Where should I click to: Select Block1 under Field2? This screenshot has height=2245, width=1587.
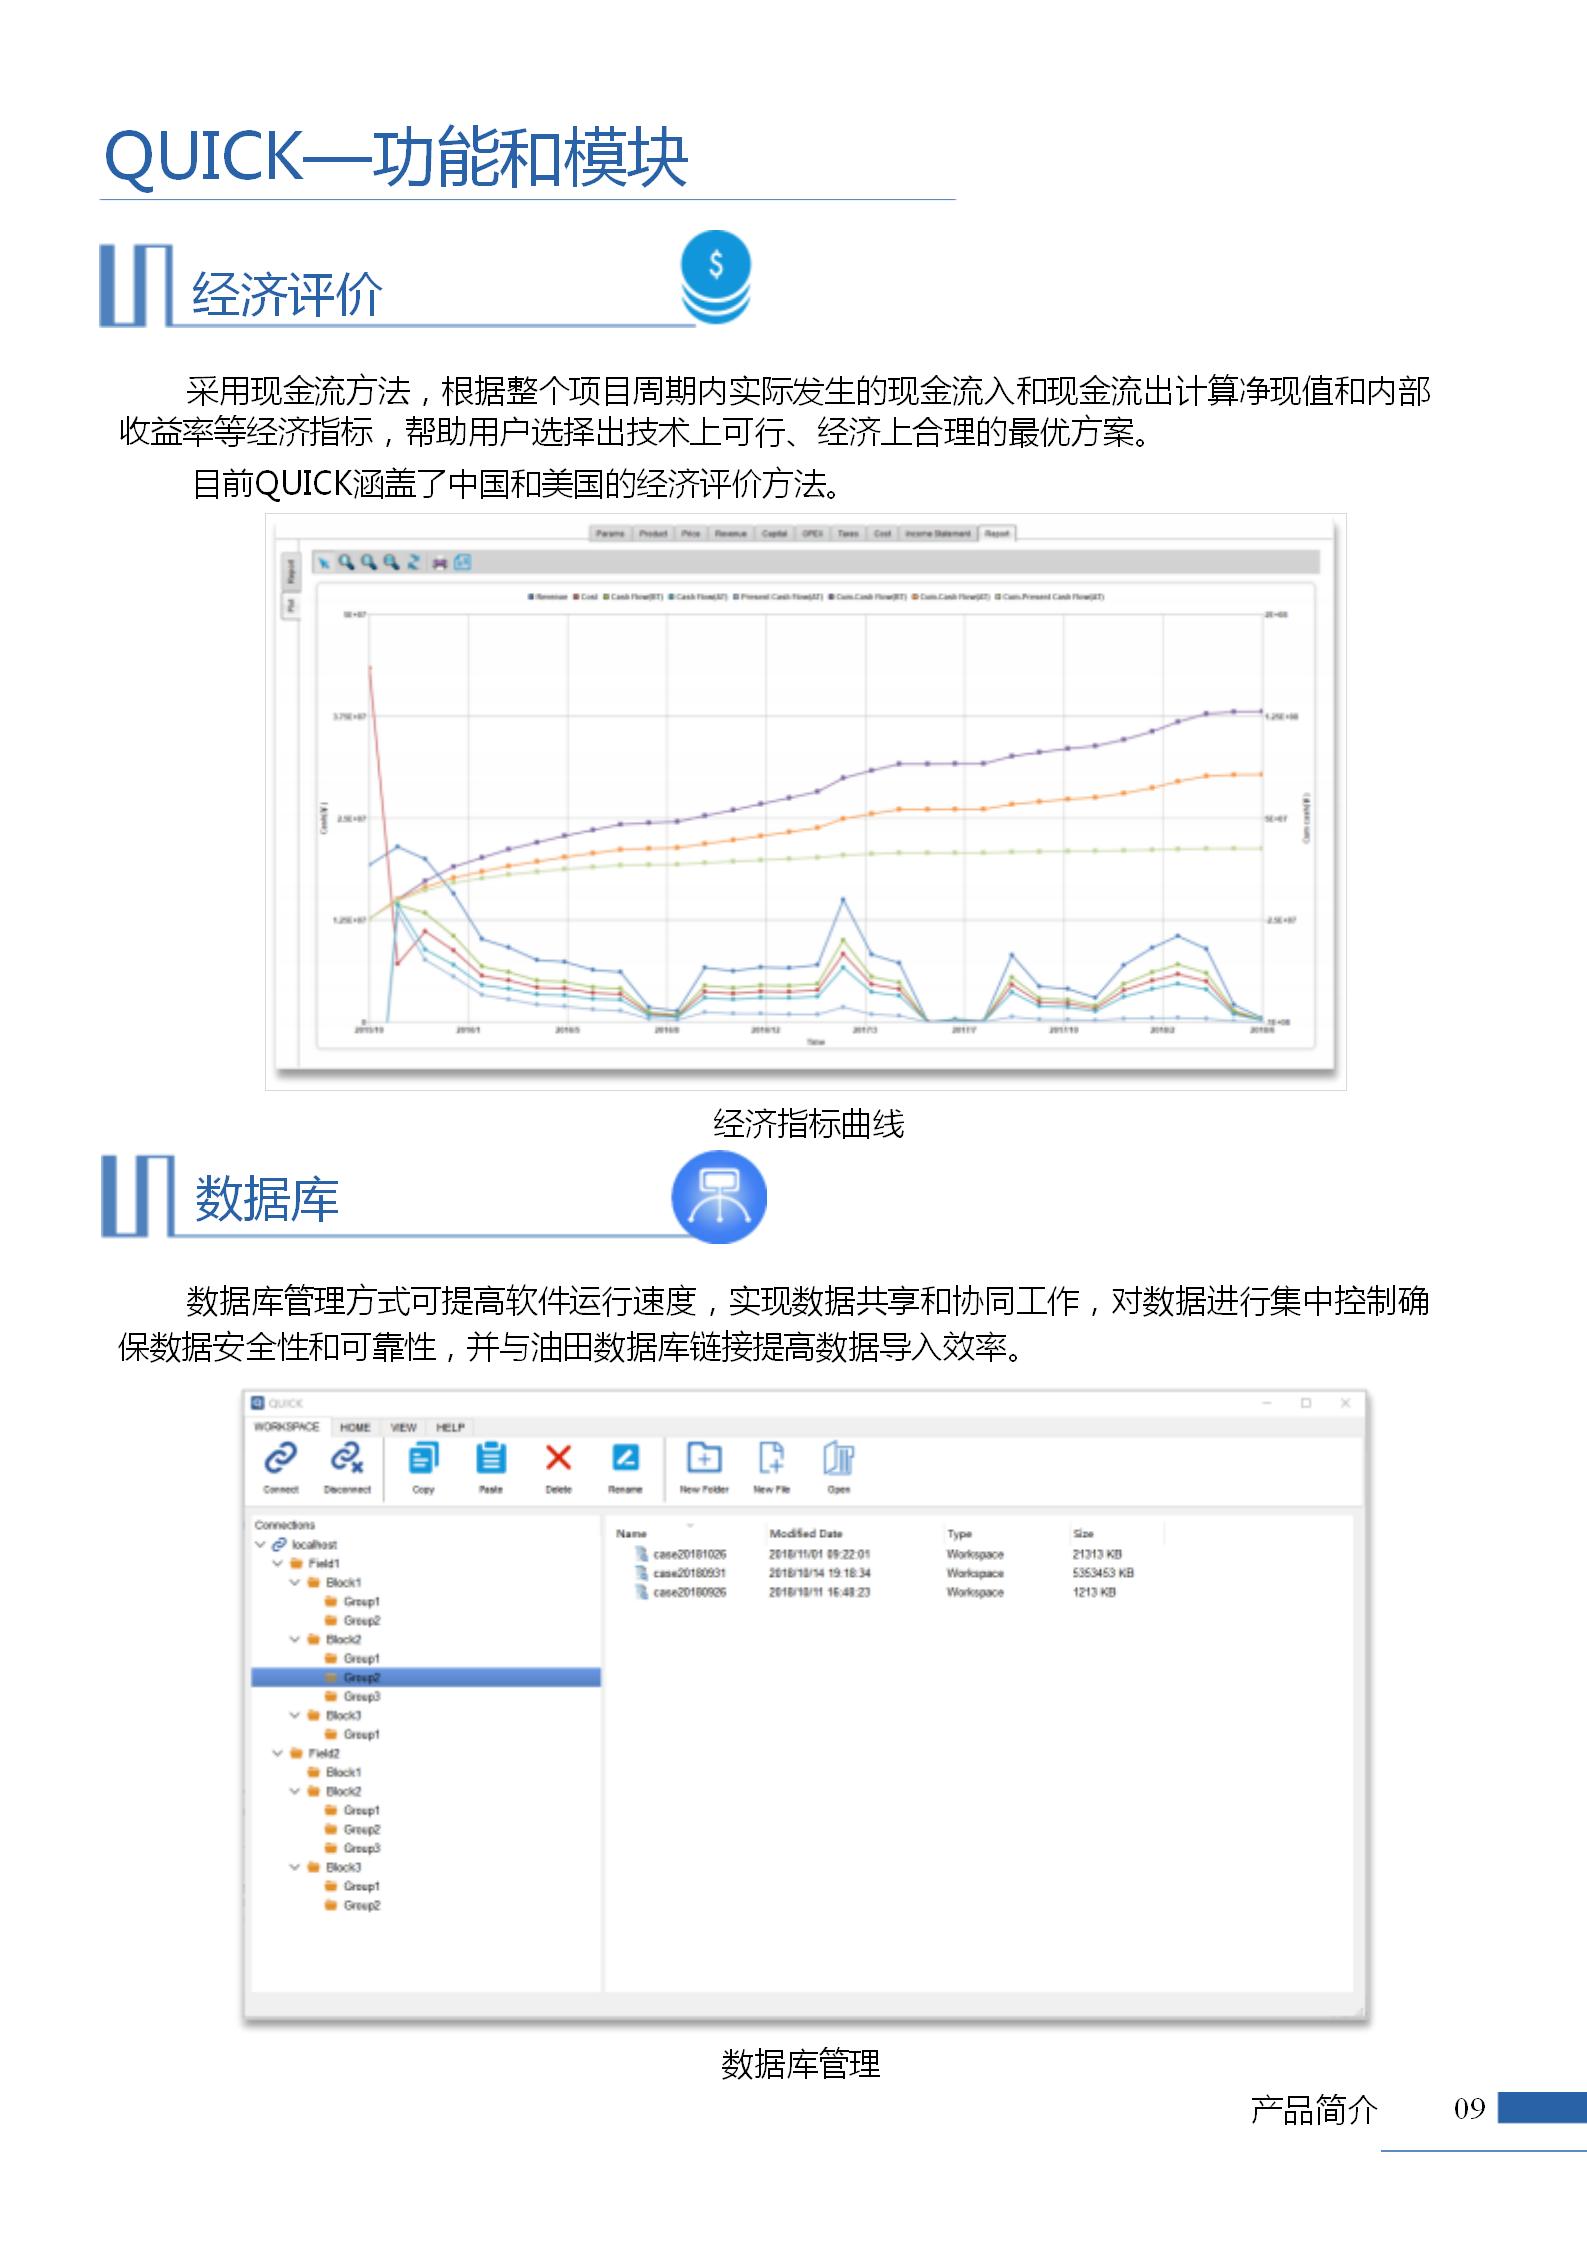tap(343, 1772)
